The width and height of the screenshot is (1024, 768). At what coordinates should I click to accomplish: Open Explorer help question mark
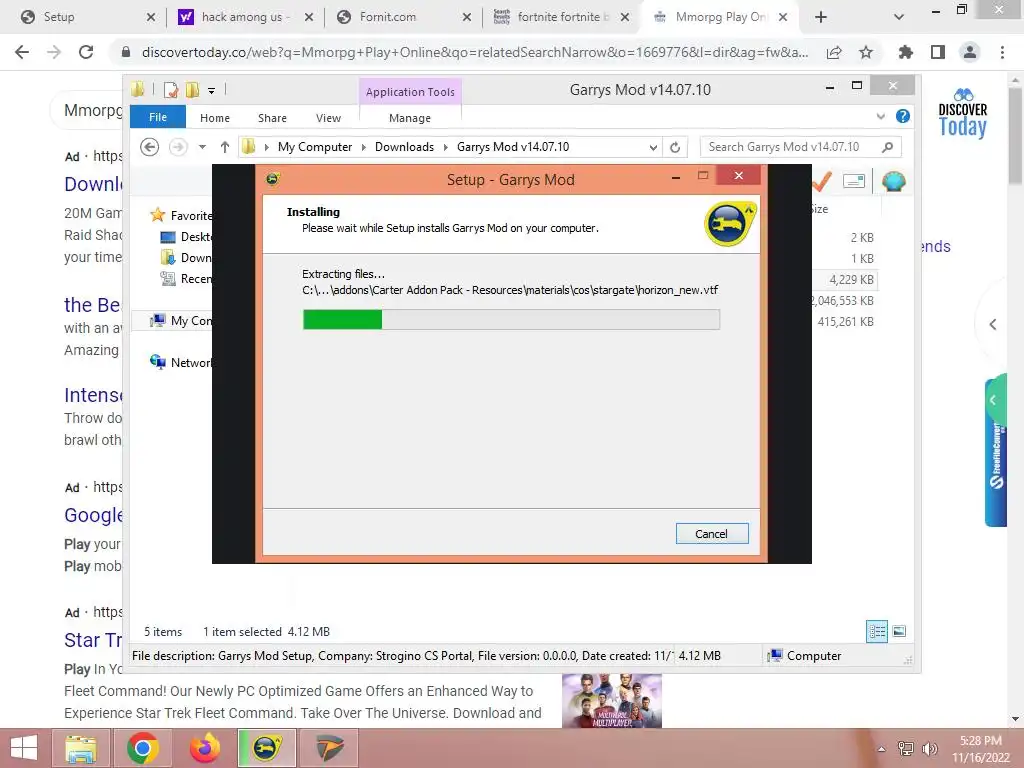pos(903,116)
